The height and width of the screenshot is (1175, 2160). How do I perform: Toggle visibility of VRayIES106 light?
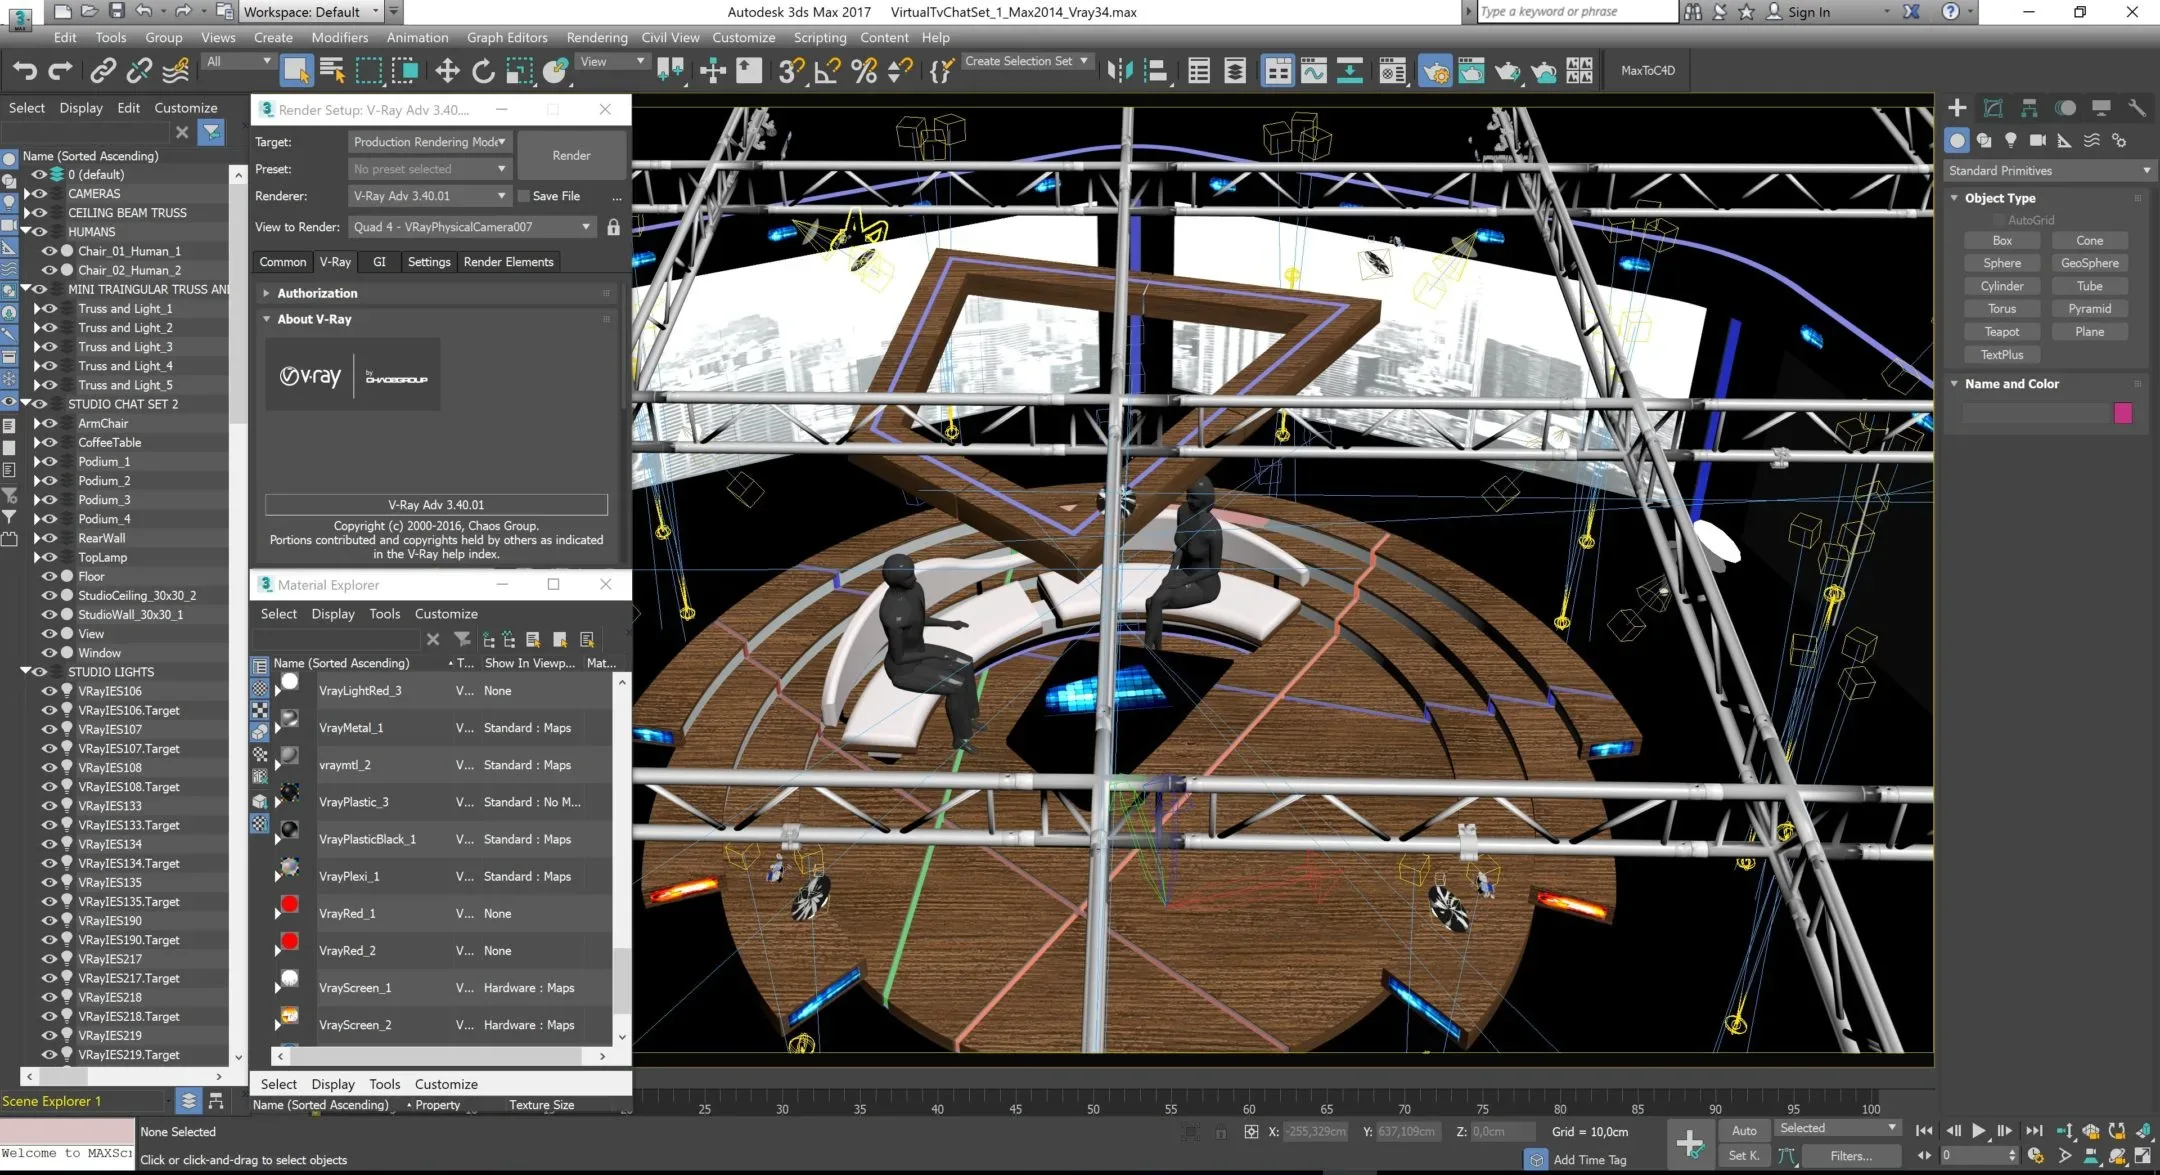(49, 691)
